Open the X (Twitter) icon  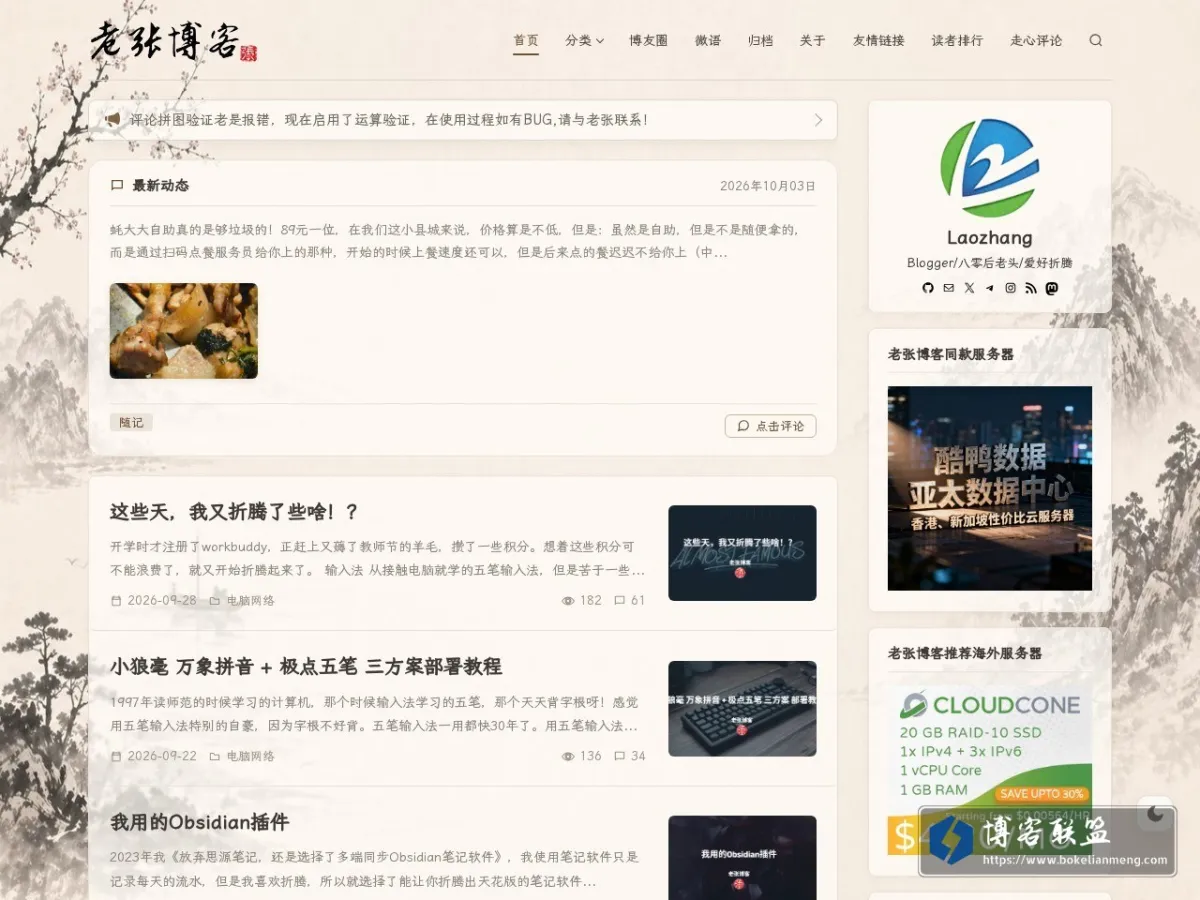click(969, 288)
